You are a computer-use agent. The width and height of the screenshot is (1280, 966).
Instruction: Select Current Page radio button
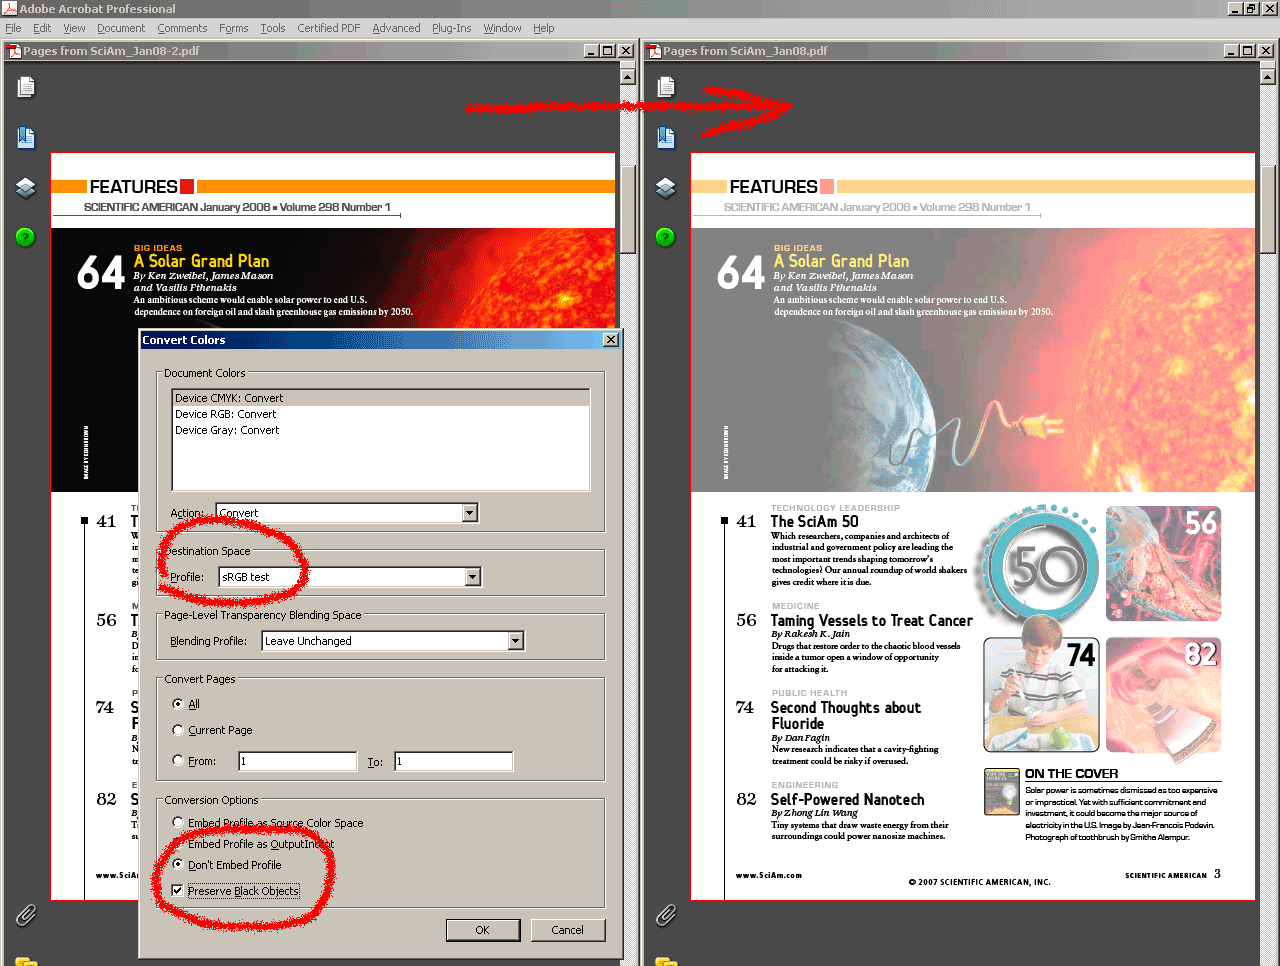(x=178, y=730)
